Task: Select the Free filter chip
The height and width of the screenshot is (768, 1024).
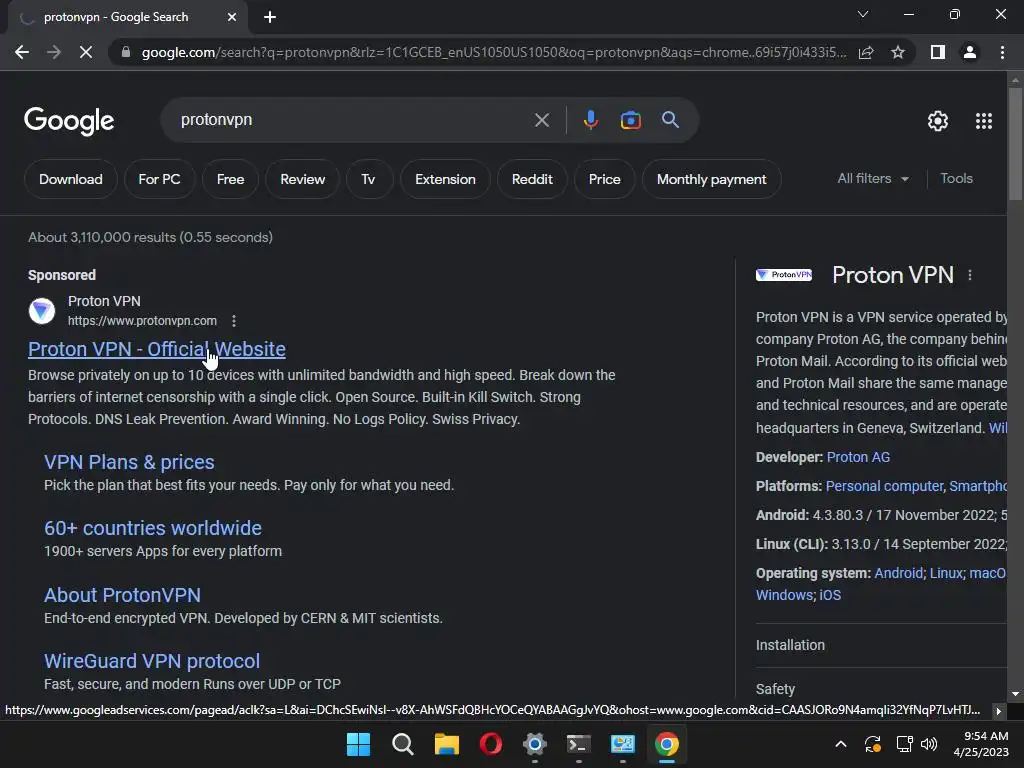Action: 231,179
